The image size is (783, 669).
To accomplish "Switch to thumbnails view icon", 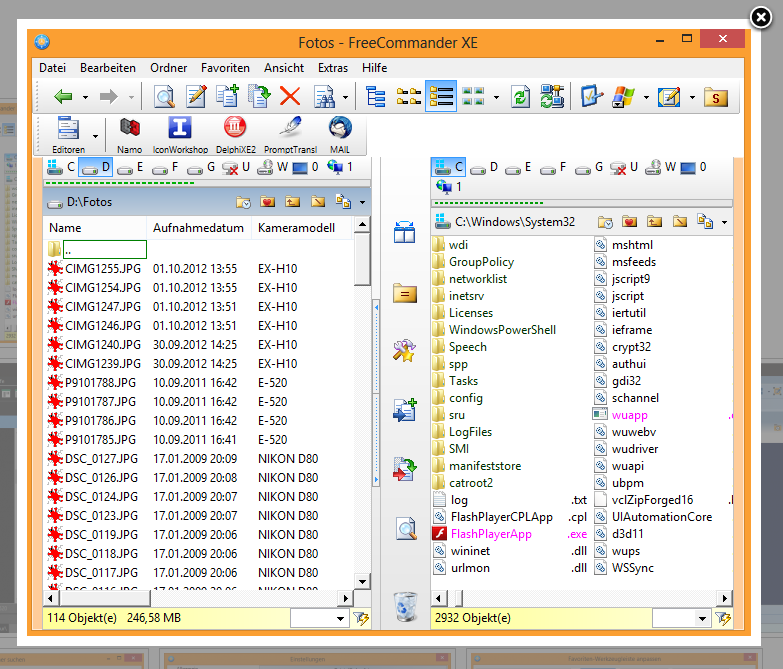I will click(473, 96).
